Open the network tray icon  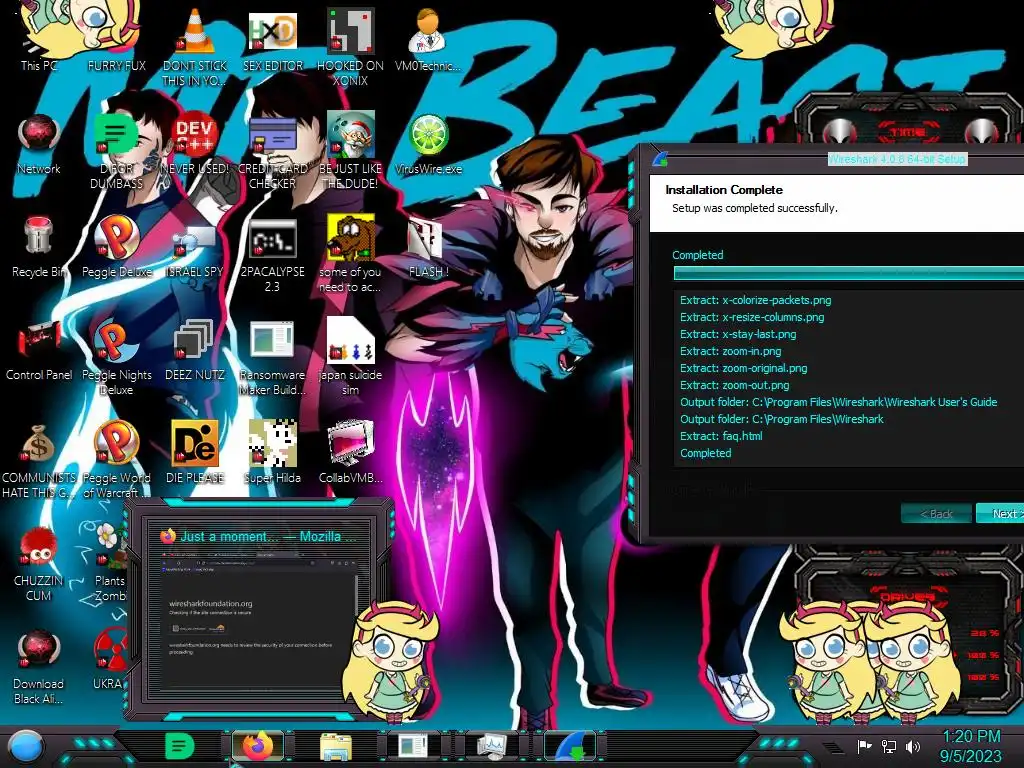pos(889,746)
